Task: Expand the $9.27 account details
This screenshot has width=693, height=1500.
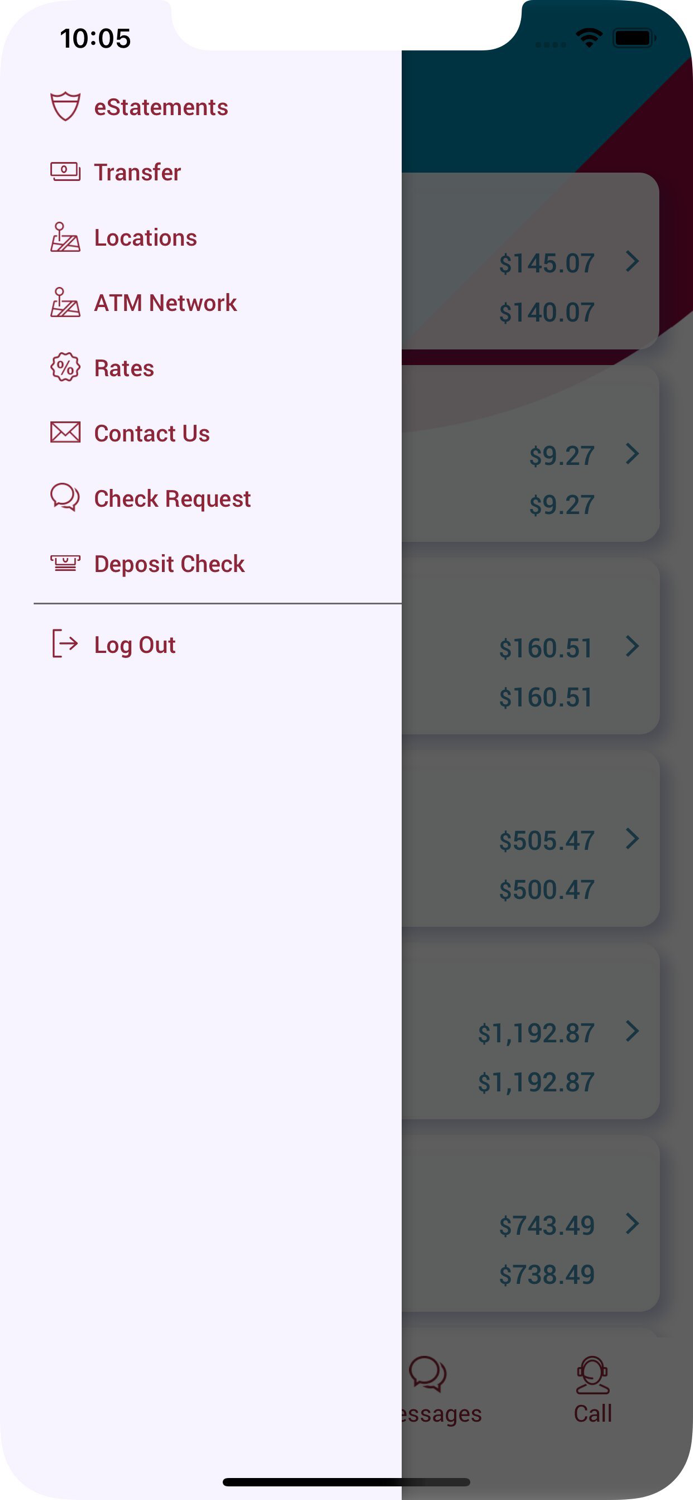Action: [631, 454]
